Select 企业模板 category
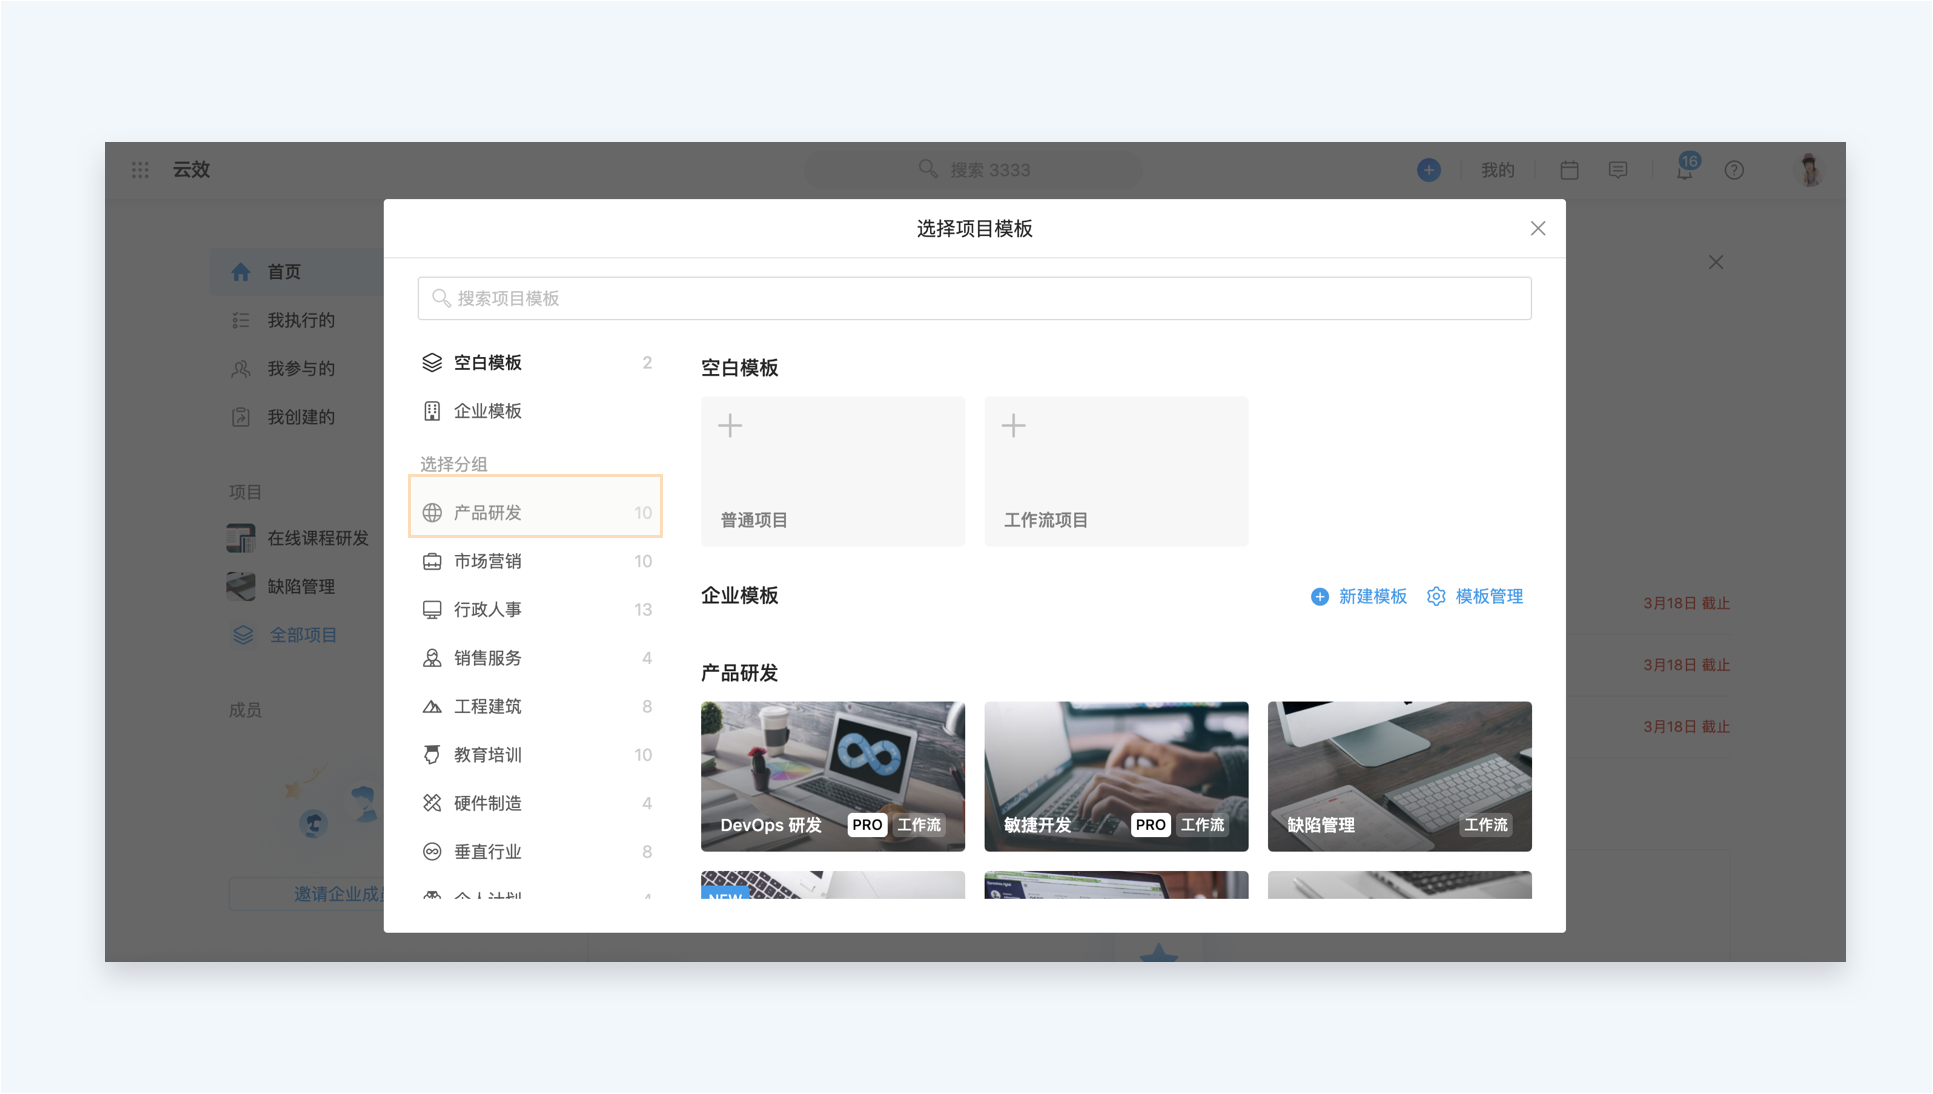The height and width of the screenshot is (1094, 1933). [537, 411]
